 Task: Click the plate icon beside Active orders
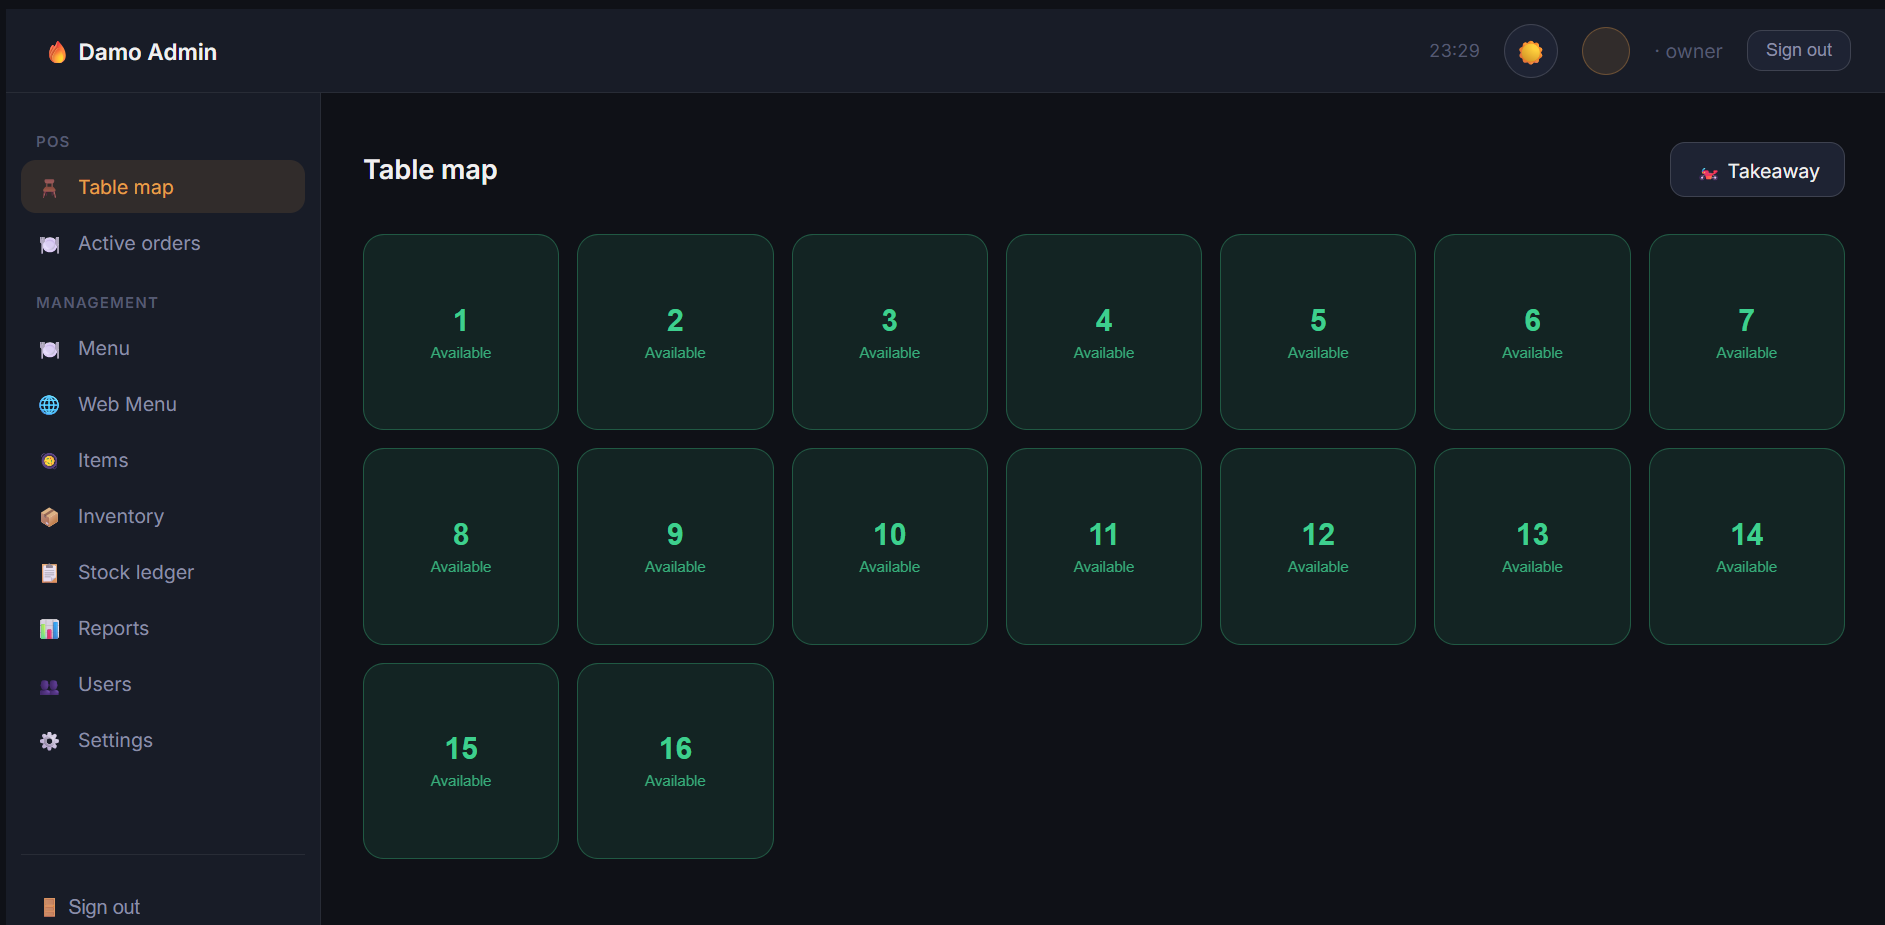[49, 244]
